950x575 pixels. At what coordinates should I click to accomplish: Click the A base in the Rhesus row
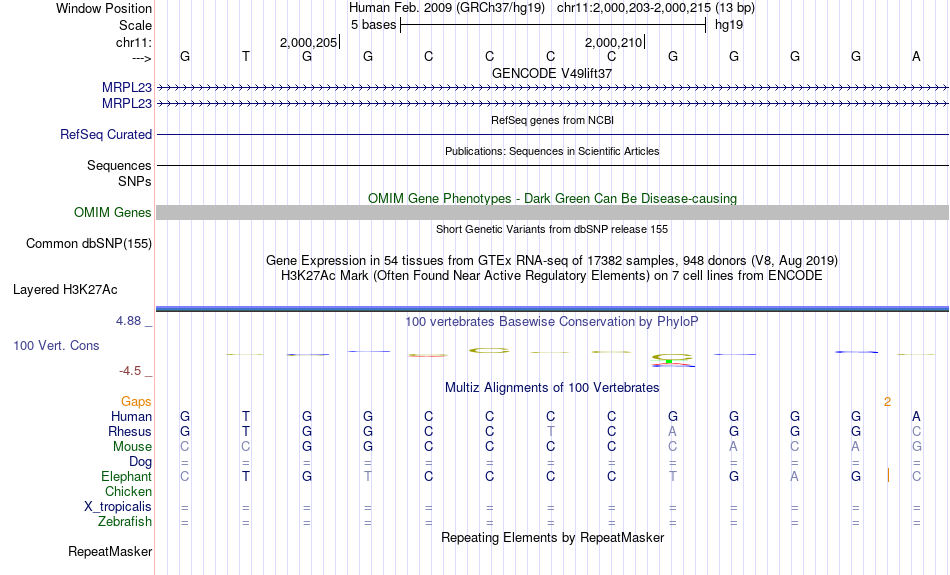click(673, 431)
